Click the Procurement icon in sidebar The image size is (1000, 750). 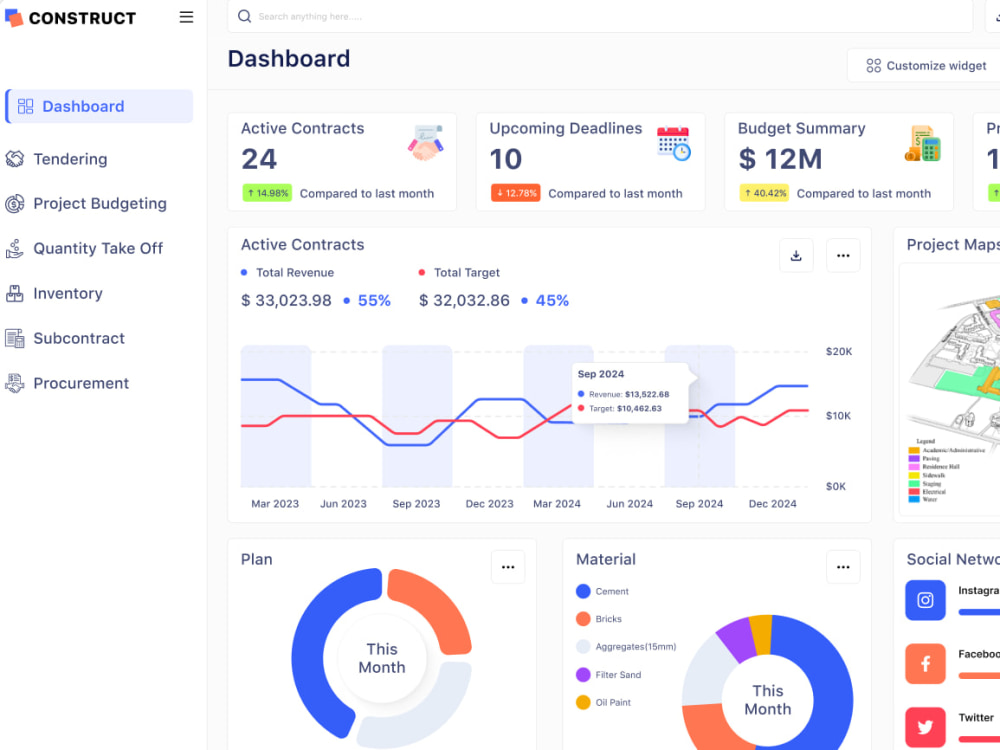[x=15, y=383]
